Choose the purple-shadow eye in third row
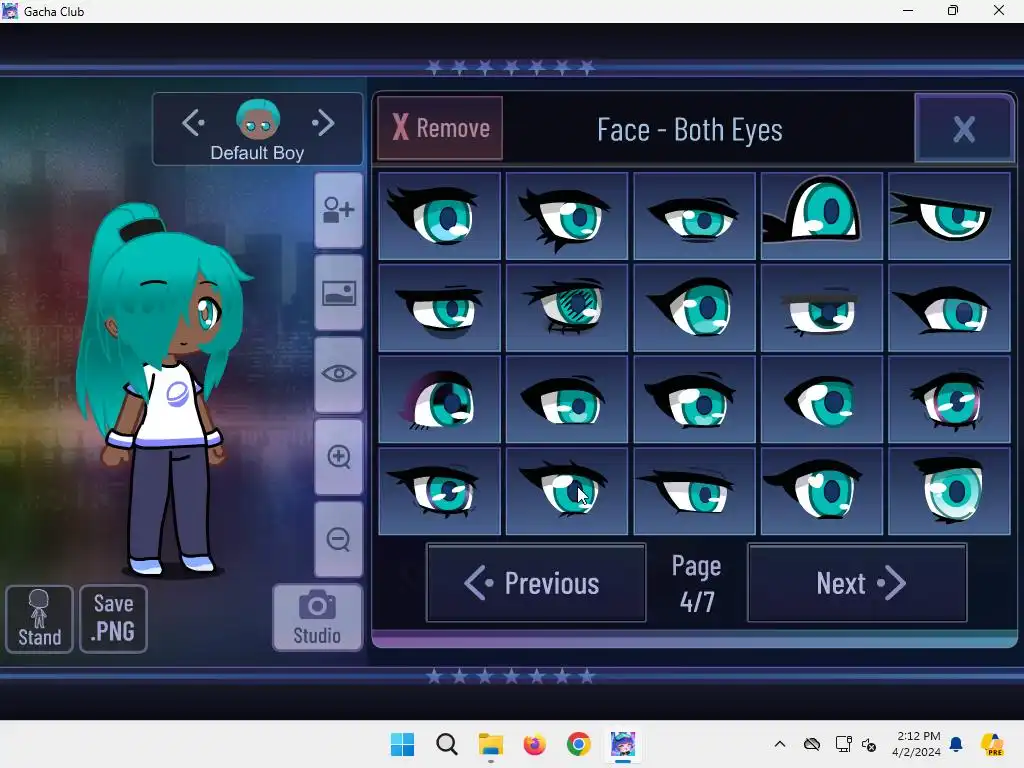Image resolution: width=1024 pixels, height=768 pixels. tap(440, 399)
